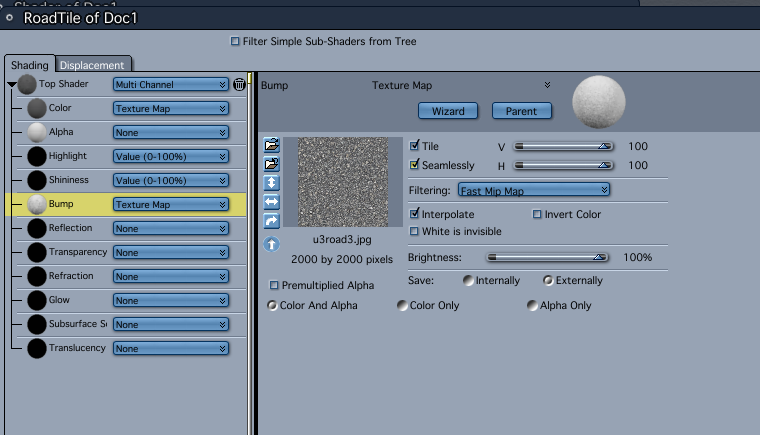Viewport: 760px width, 435px height.
Task: Toggle the Interpolate checkbox
Action: [x=414, y=213]
